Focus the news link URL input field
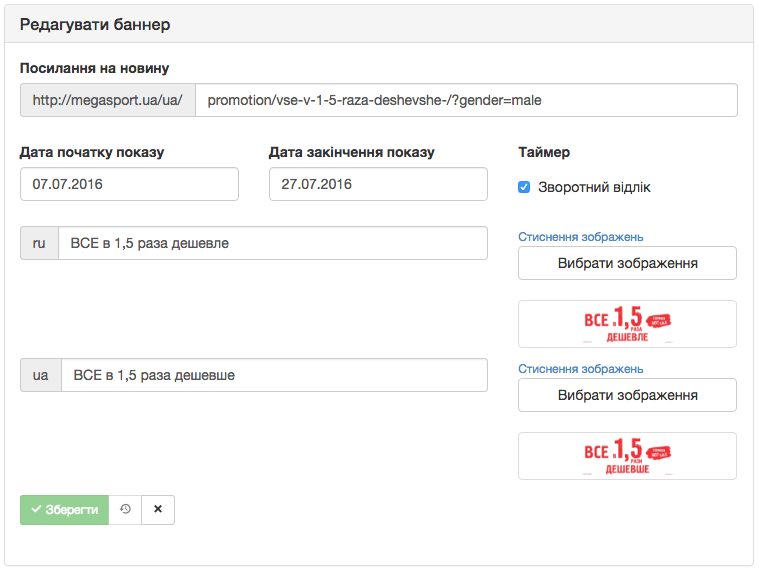The width and height of the screenshot is (759, 574). point(466,100)
